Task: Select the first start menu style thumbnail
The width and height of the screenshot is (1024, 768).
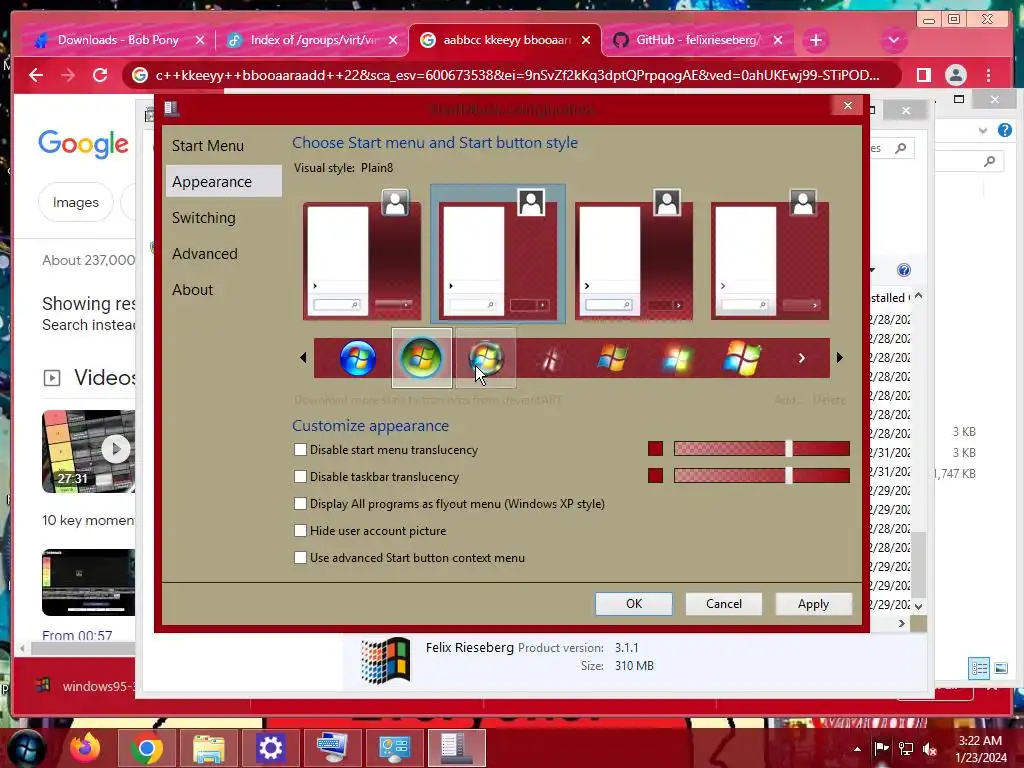Action: [x=362, y=254]
